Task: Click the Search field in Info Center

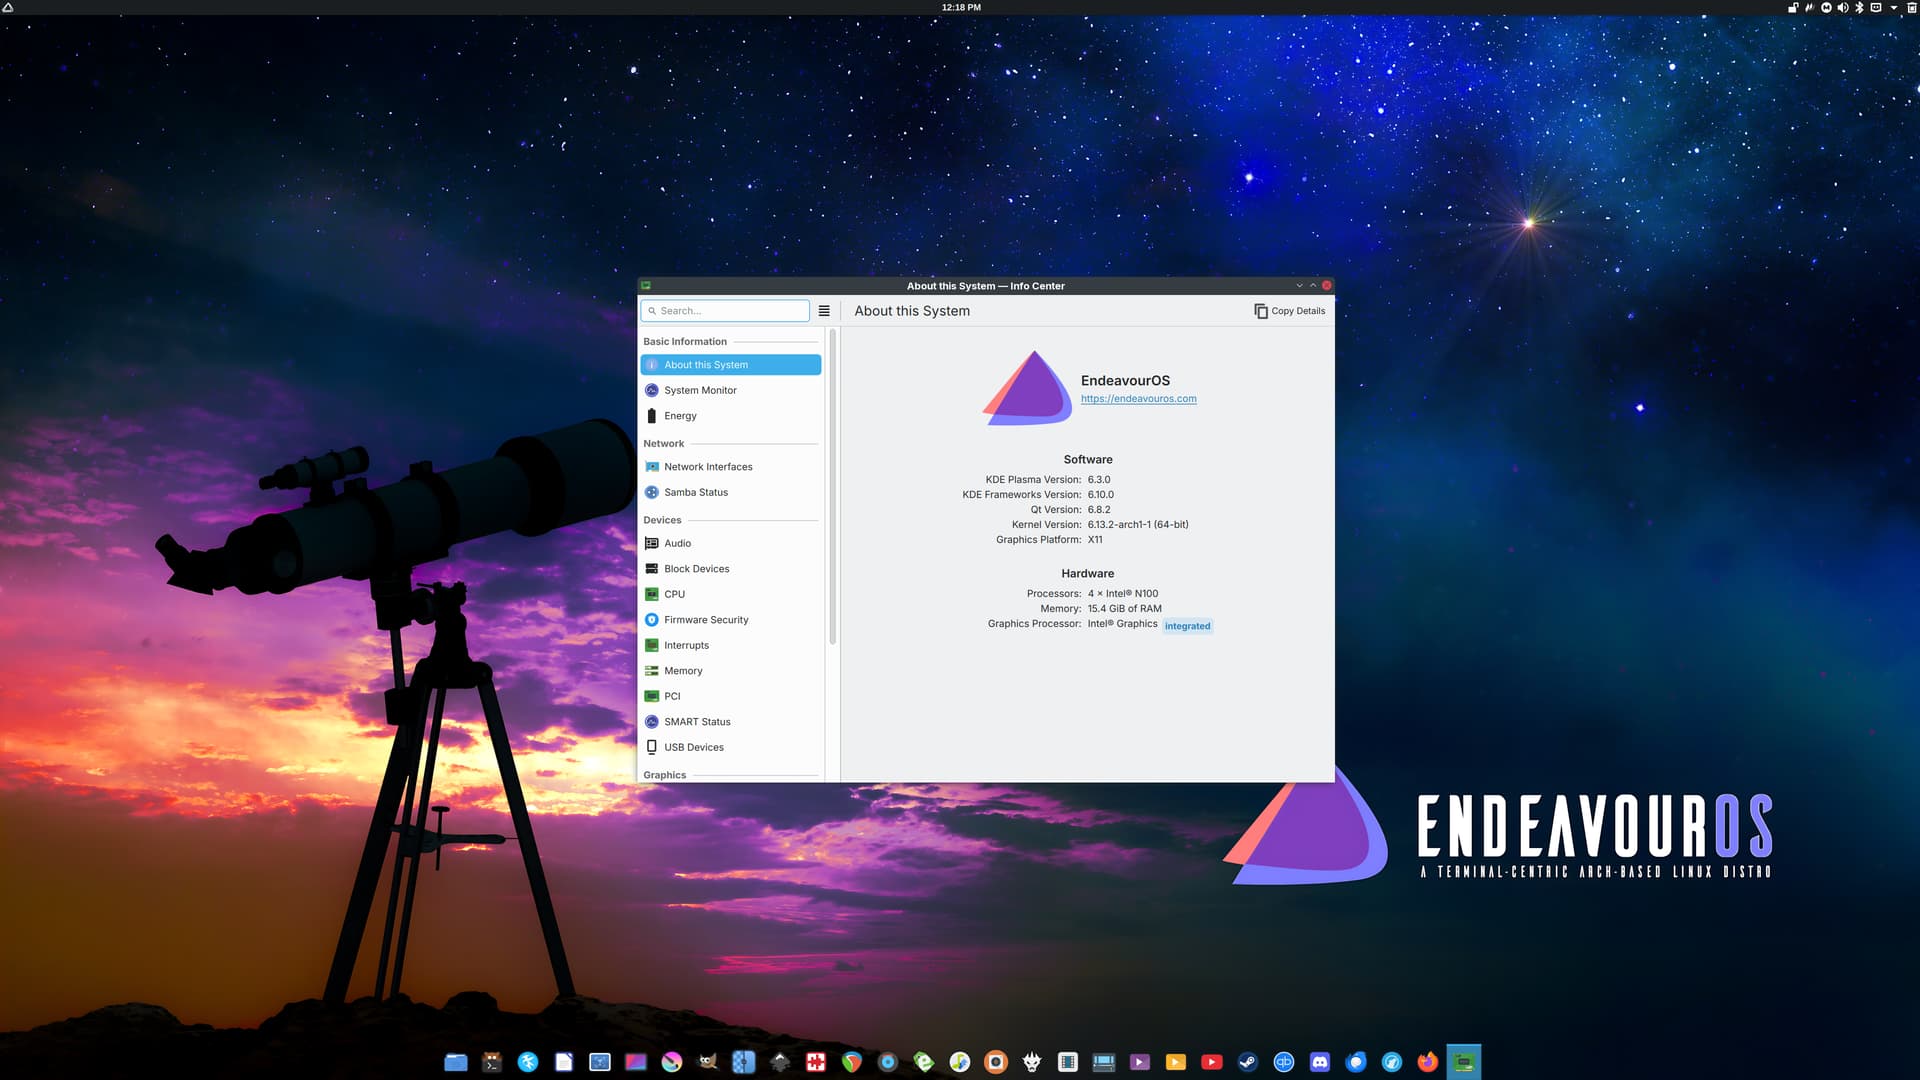Action: point(725,311)
